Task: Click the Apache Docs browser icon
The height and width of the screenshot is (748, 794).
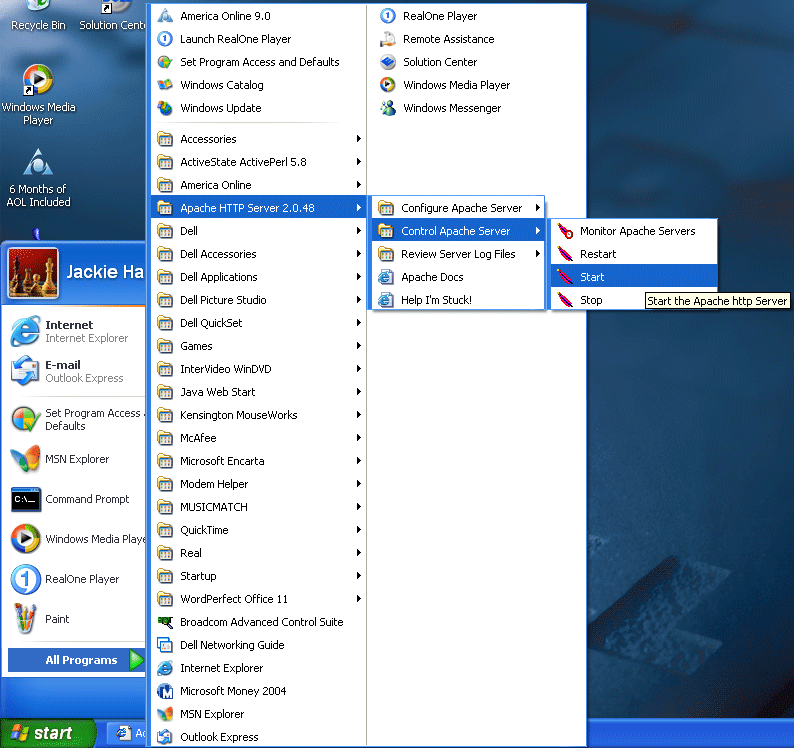Action: point(386,277)
